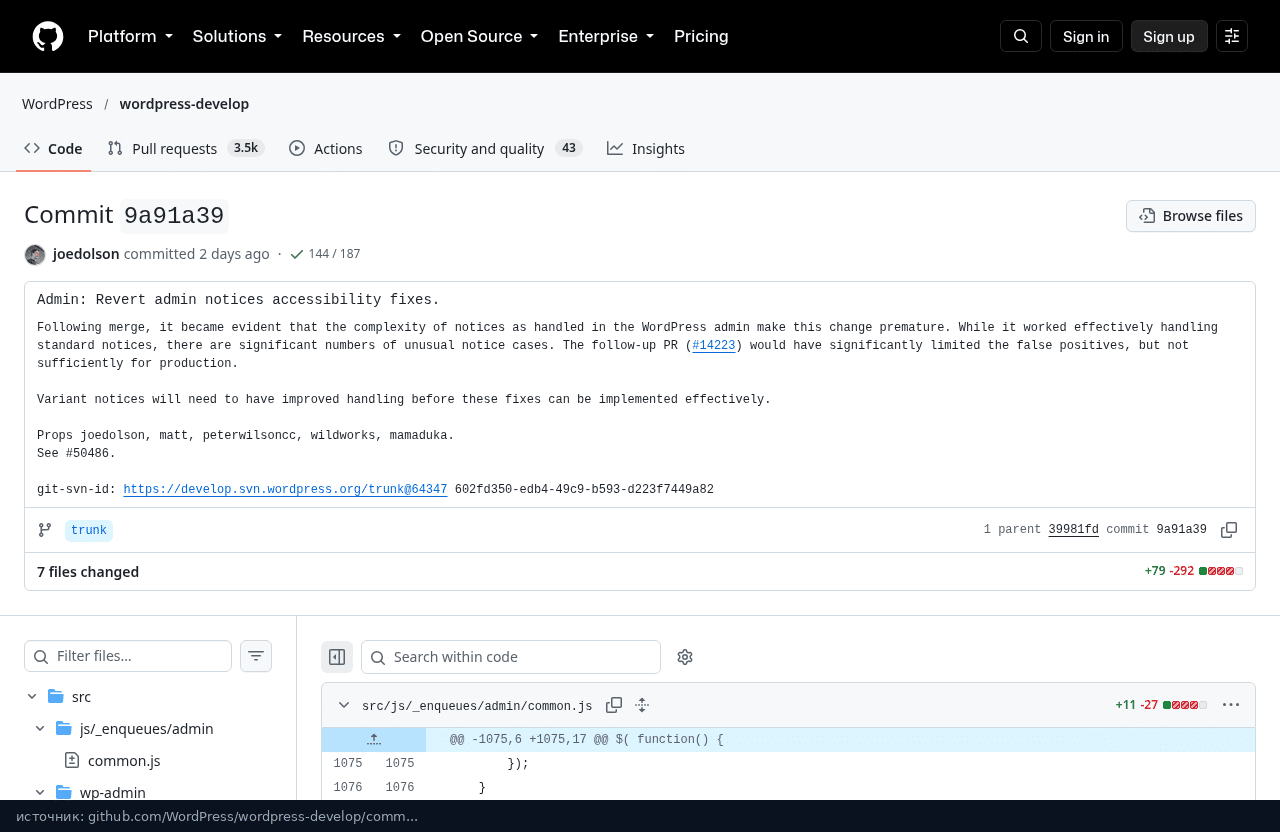This screenshot has height=832, width=1280.
Task: Focus the Filter files input
Action: point(128,656)
